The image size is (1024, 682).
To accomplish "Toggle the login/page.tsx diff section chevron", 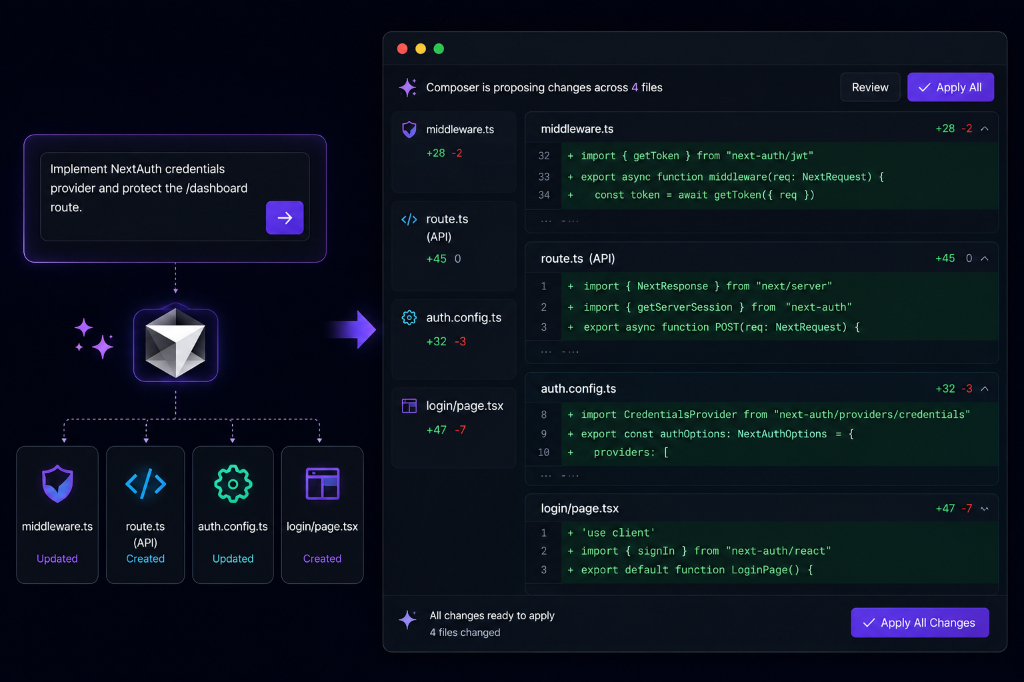I will click(984, 509).
